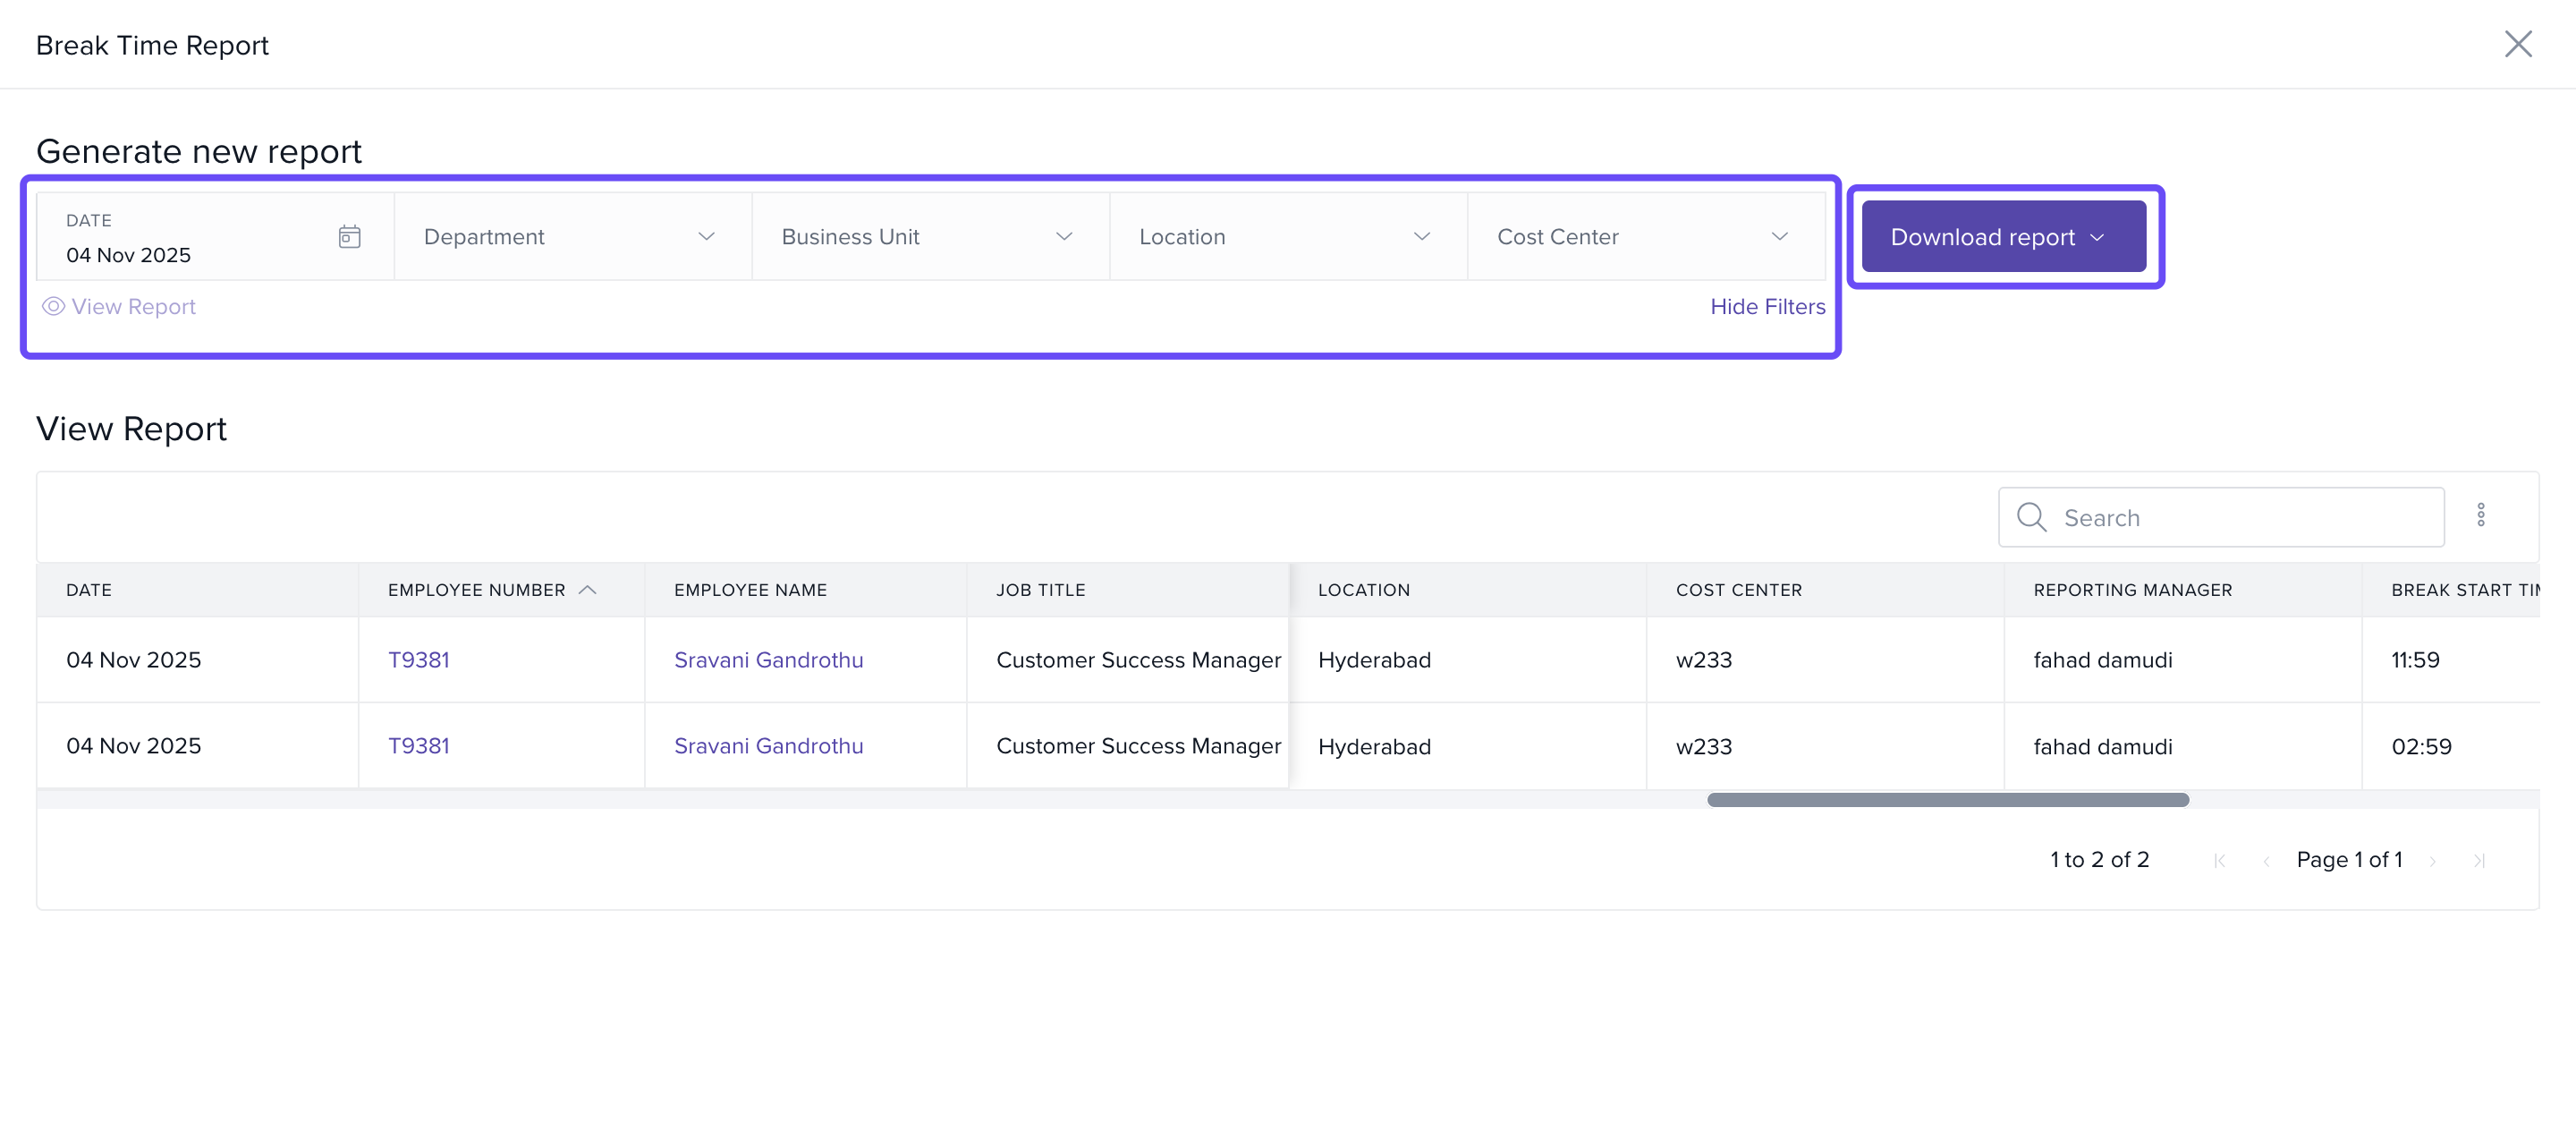
Task: Focus the Search input field
Action: 2240,517
